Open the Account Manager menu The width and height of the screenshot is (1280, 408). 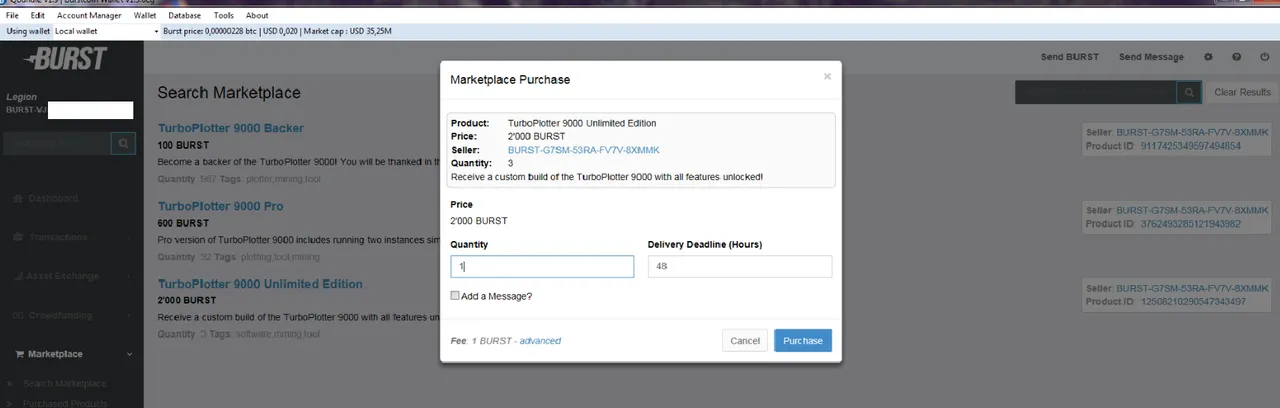(x=89, y=16)
